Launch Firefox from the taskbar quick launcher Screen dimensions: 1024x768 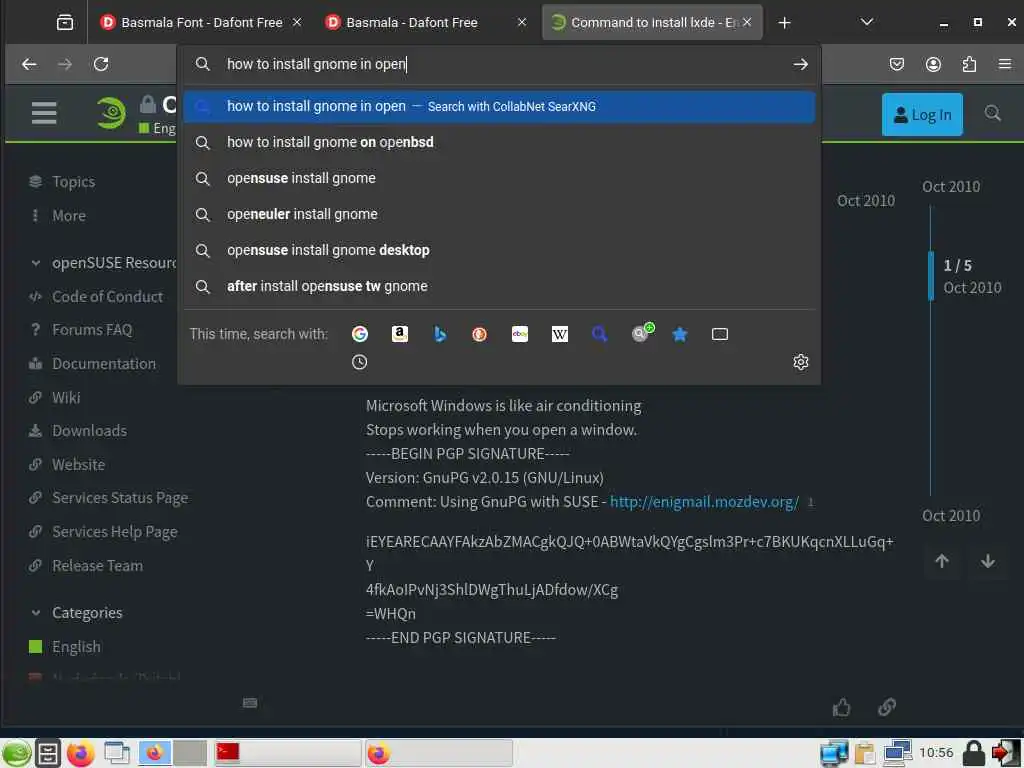coord(81,754)
